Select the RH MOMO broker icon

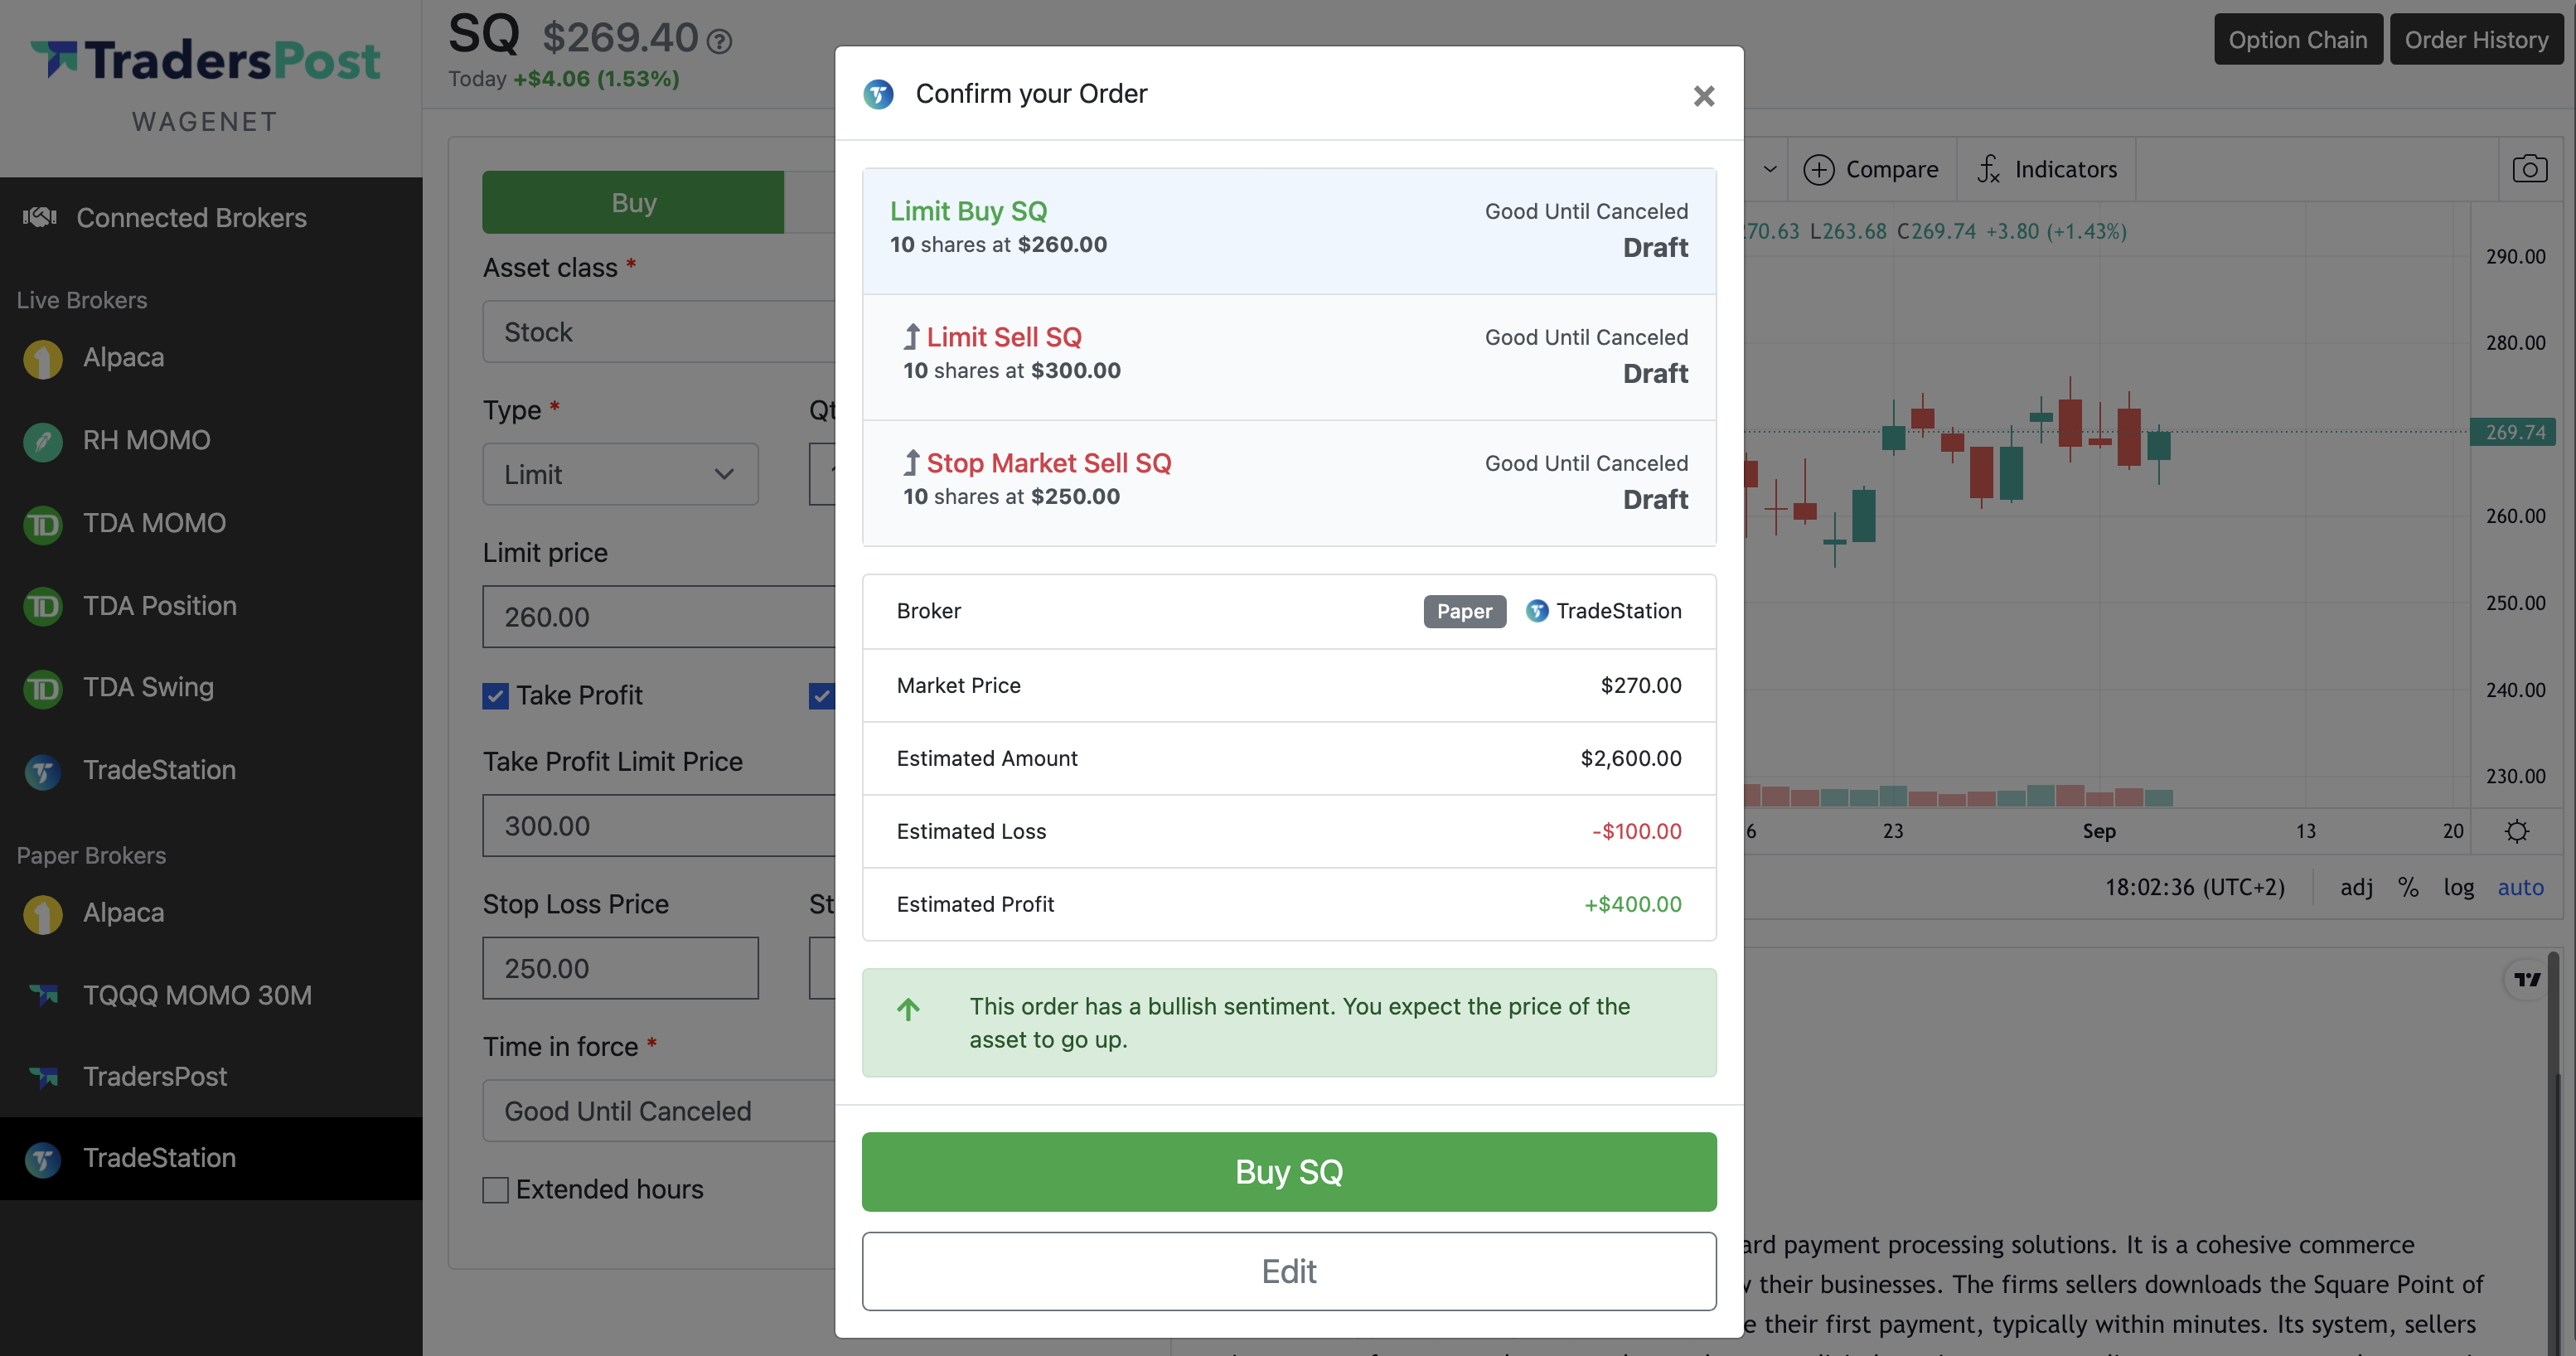point(43,441)
